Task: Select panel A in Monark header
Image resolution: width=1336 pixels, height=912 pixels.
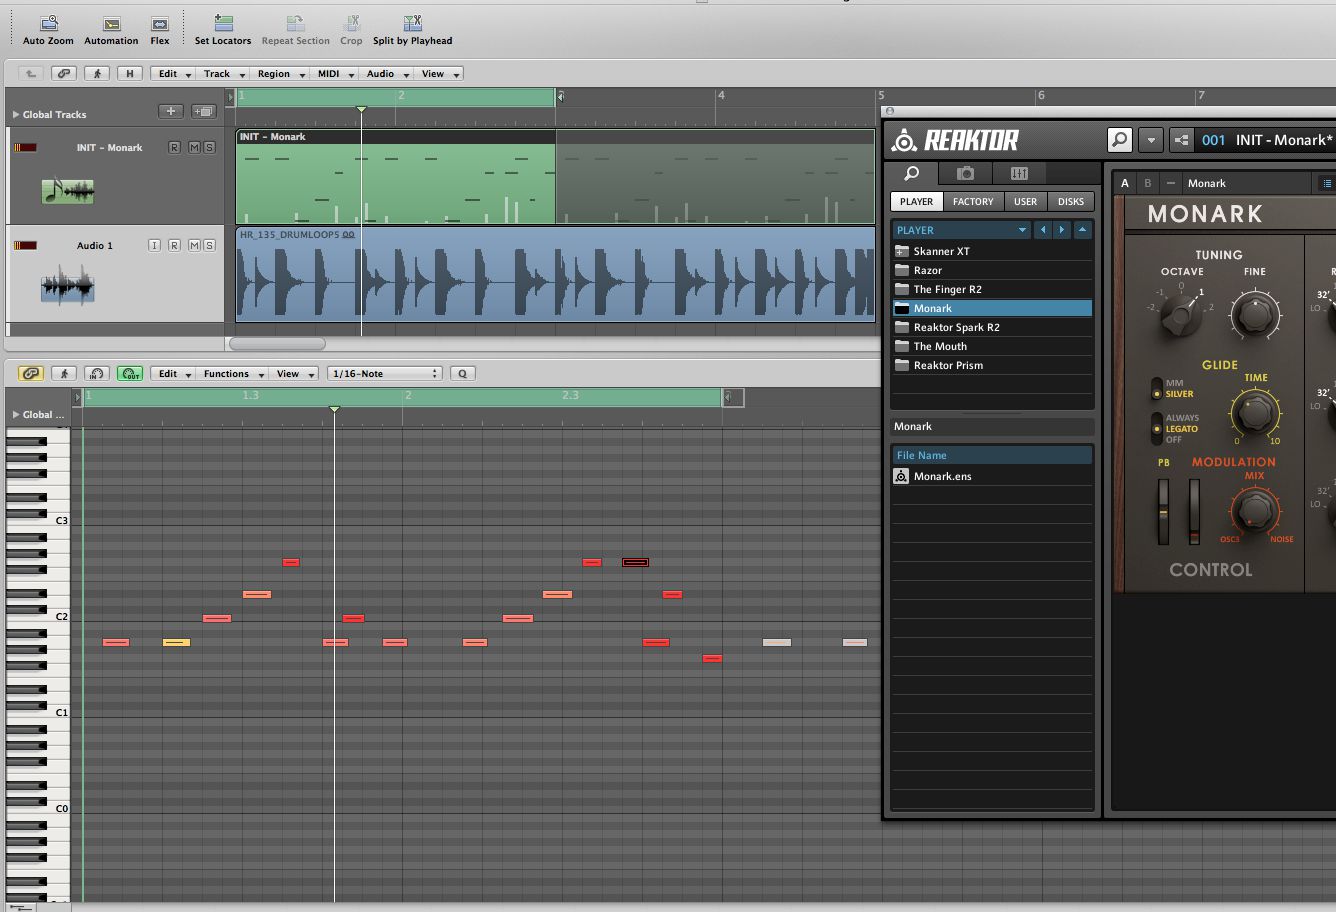Action: point(1125,183)
